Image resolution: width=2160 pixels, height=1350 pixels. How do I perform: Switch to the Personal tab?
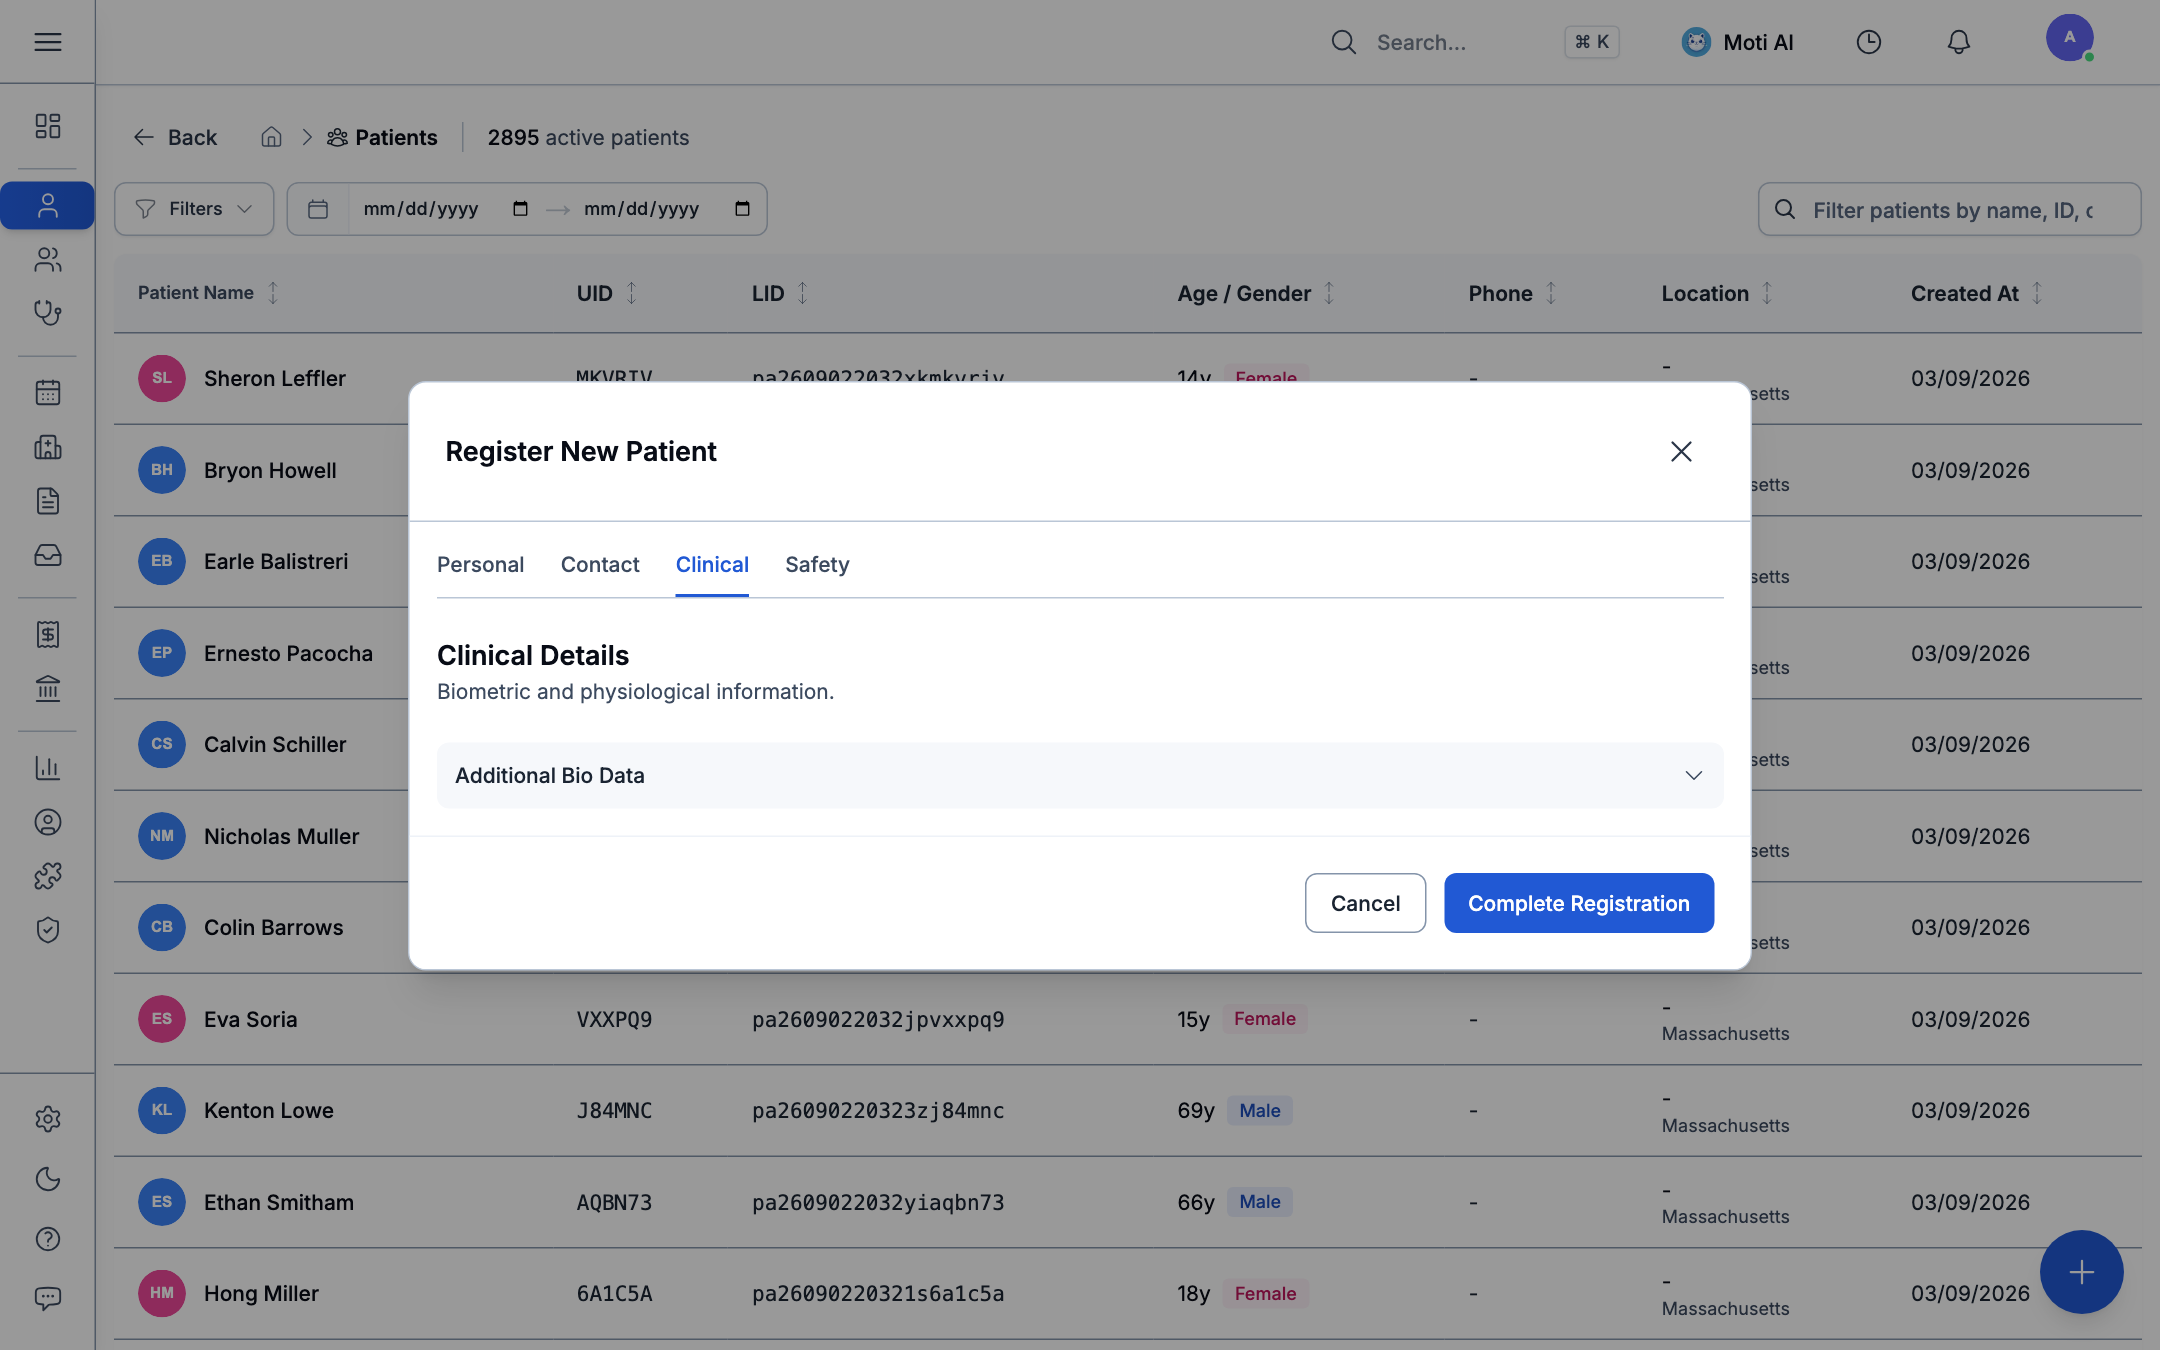(480, 564)
